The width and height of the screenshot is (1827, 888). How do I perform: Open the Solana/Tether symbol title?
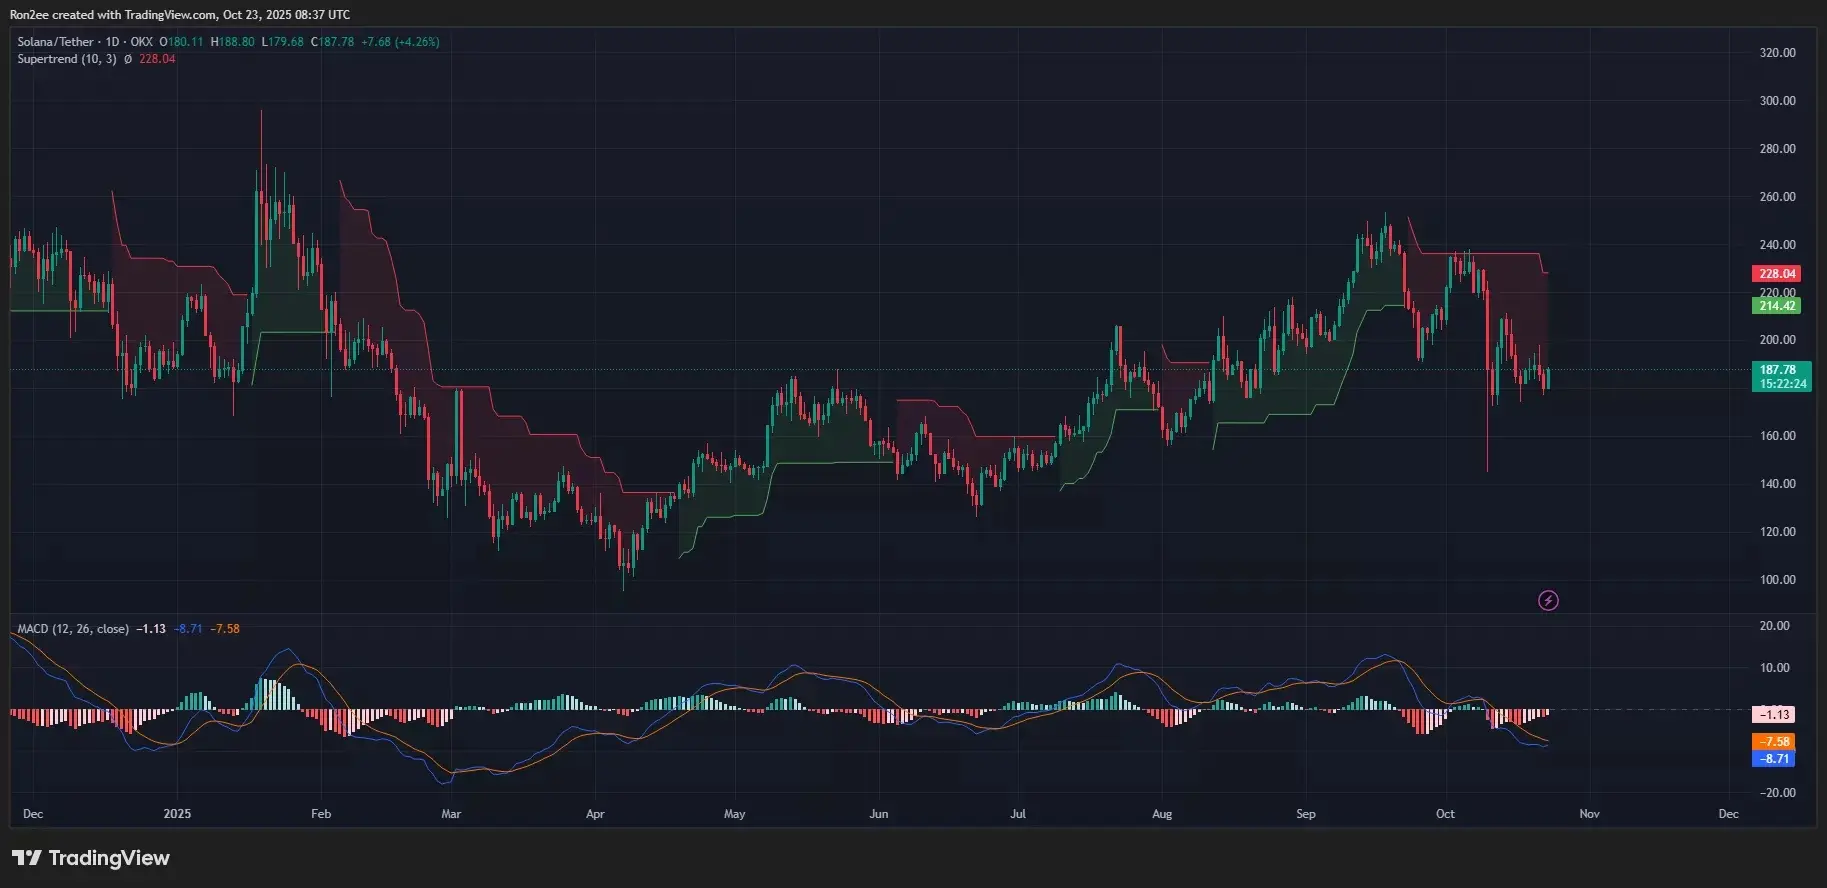[x=55, y=42]
